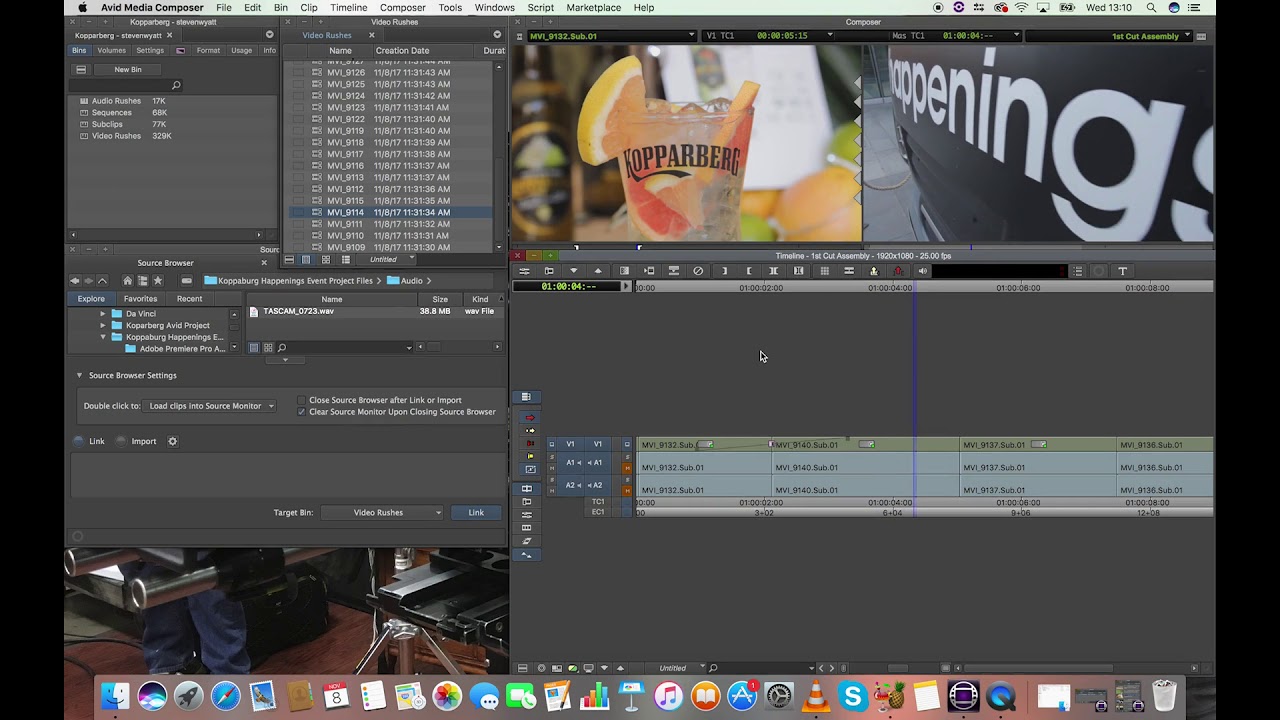Switch Source Browser file list to frame view
This screenshot has height=720, width=1280.
click(x=268, y=348)
